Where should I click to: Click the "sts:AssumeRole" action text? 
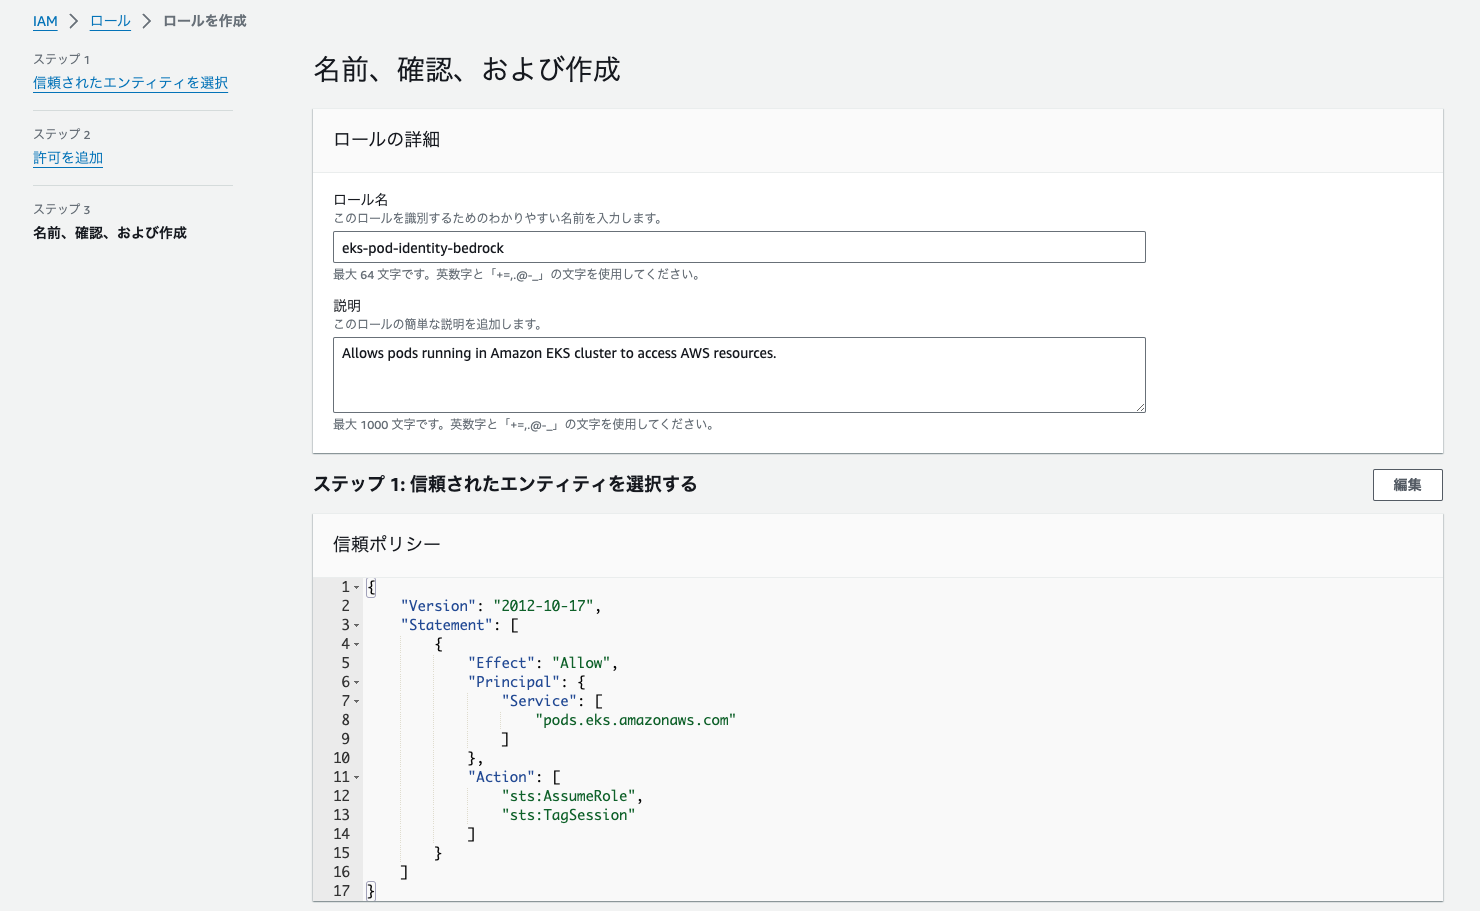tap(569, 796)
